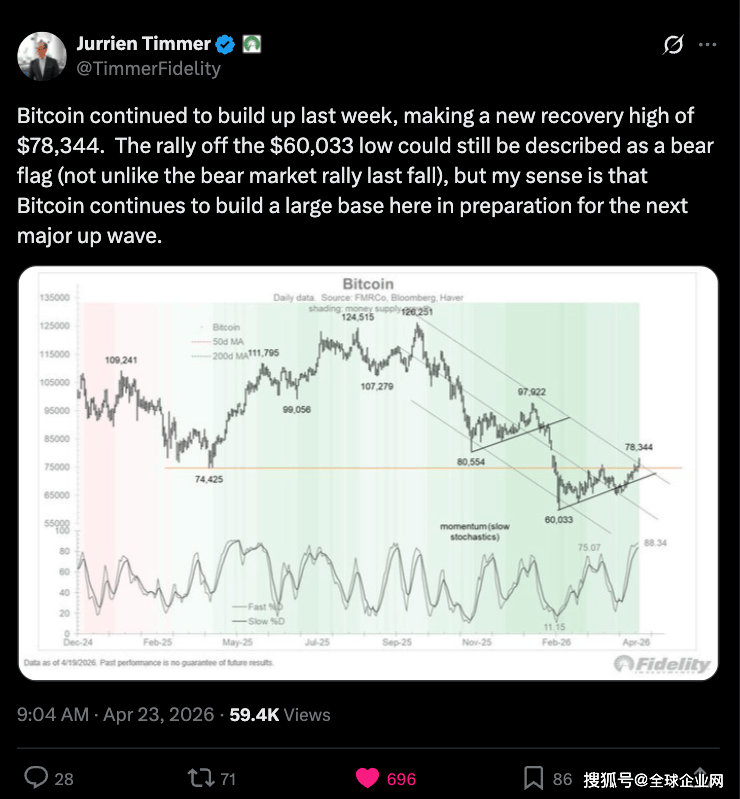Click the 86 bookmarks count

562,778
